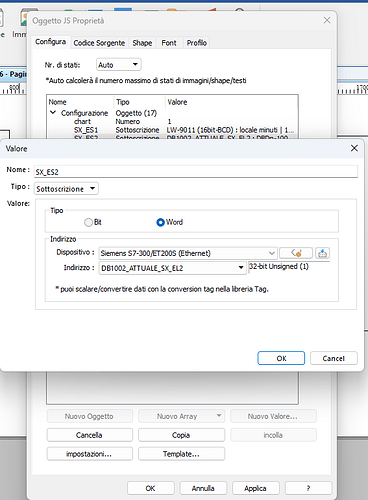Click the Applica button

255,488
